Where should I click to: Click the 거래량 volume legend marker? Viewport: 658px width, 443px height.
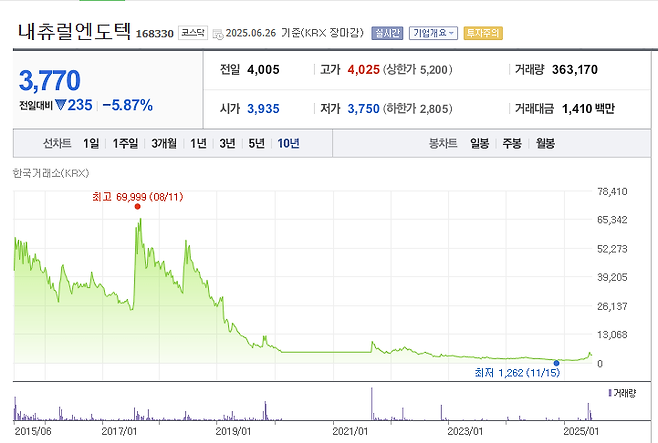(x=609, y=393)
